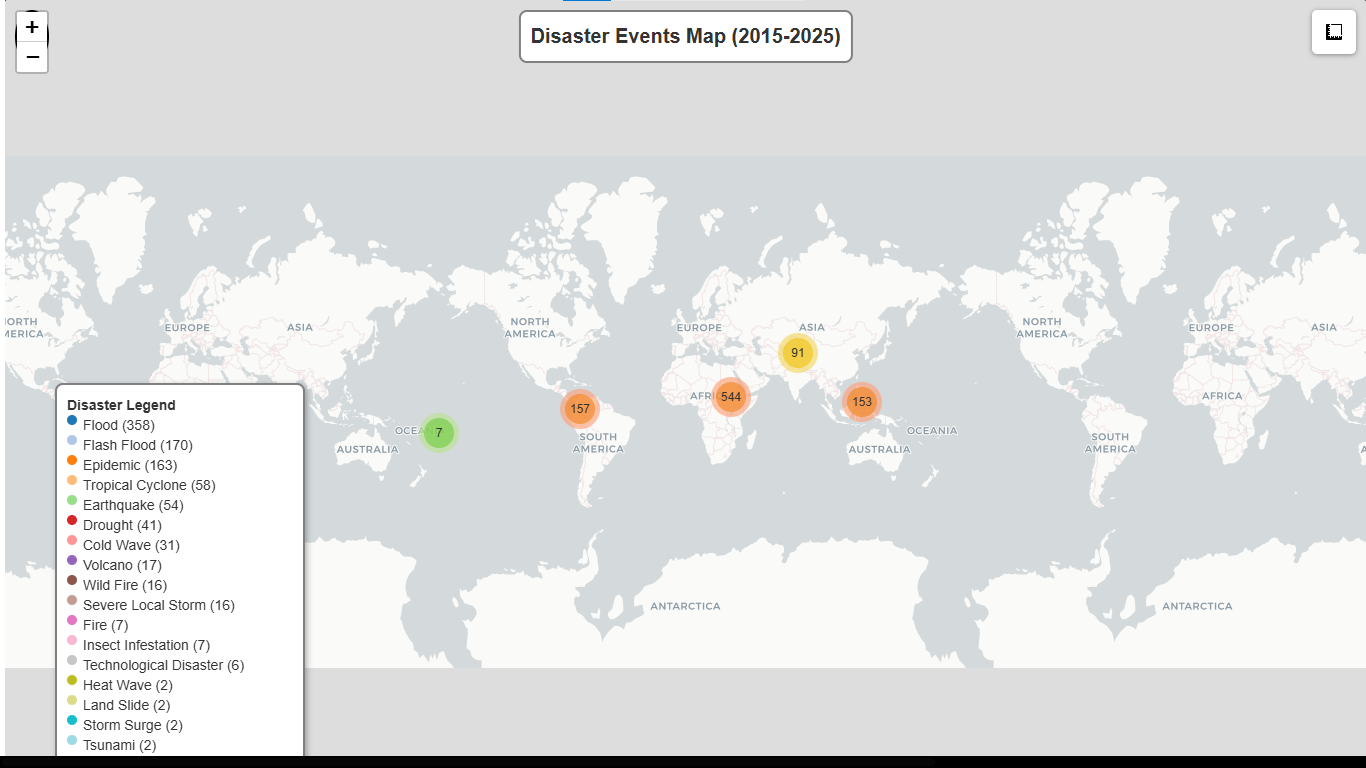Click the 'Disaster Legend' heading
The width and height of the screenshot is (1366, 768).
click(x=121, y=405)
